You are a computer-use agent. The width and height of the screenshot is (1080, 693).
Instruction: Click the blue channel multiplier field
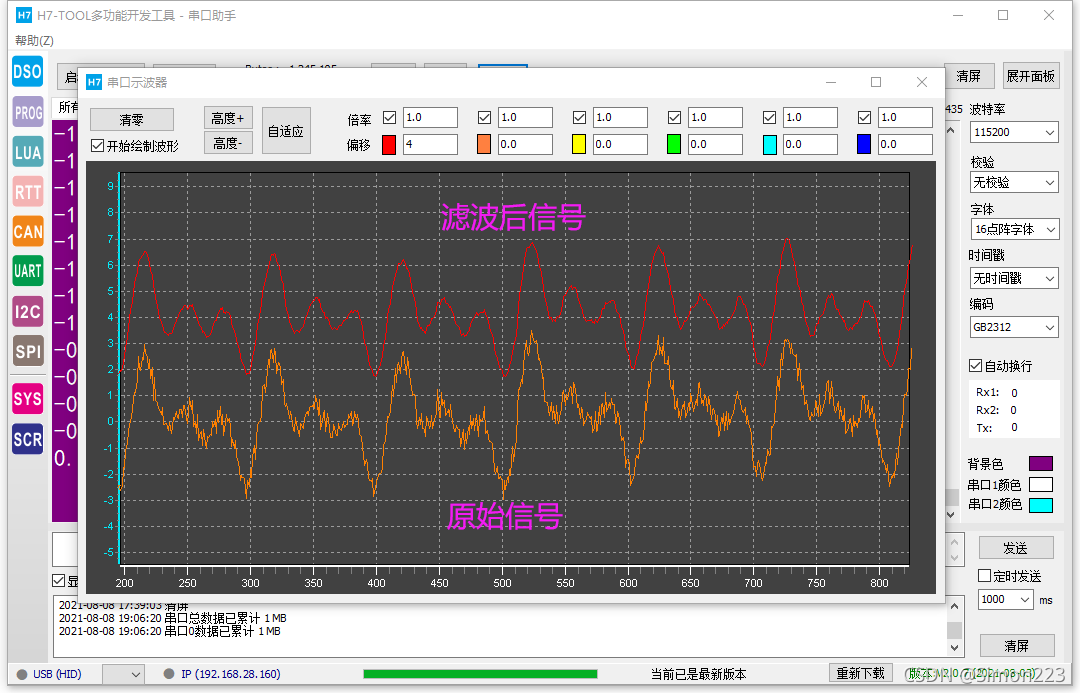coord(906,117)
